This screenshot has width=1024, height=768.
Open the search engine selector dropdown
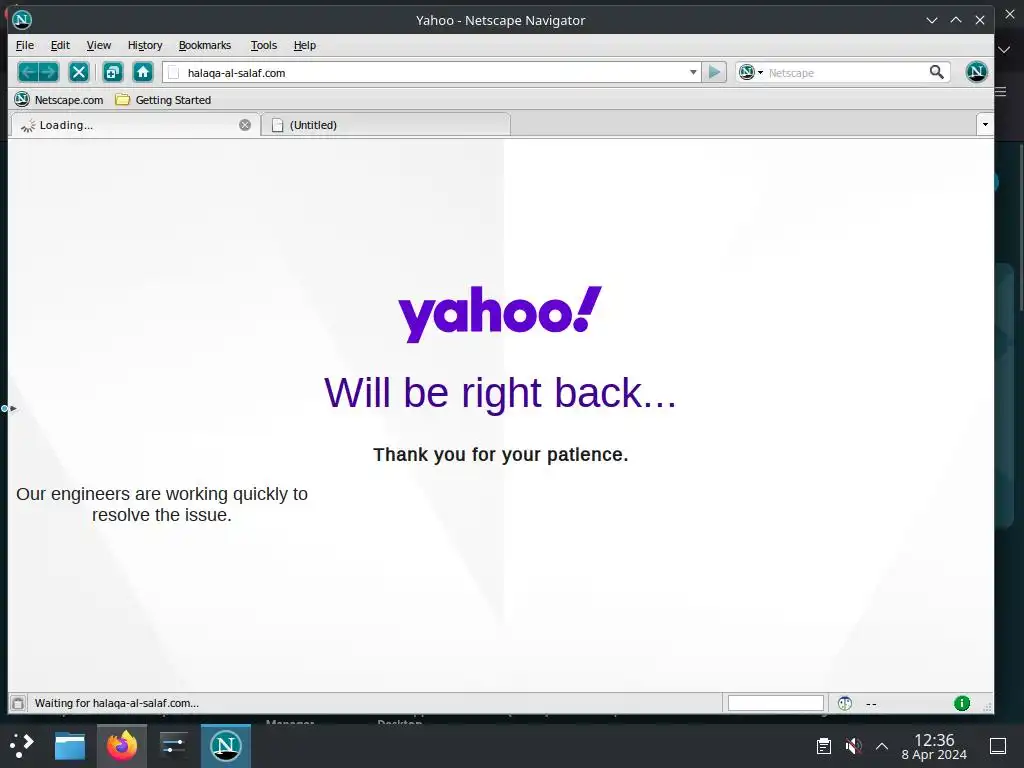tap(752, 72)
